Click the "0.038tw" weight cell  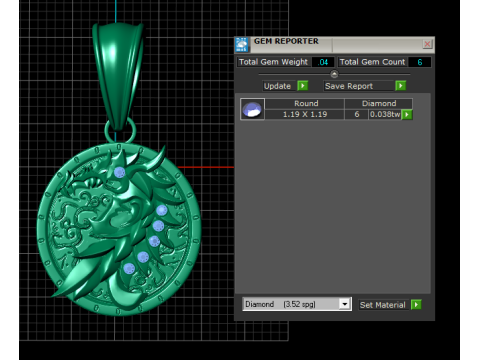[385, 114]
